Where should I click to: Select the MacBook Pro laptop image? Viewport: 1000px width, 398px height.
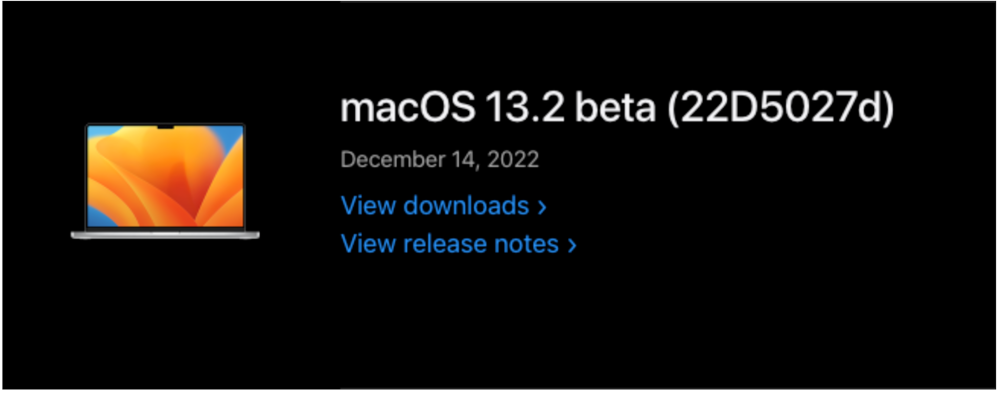(165, 181)
